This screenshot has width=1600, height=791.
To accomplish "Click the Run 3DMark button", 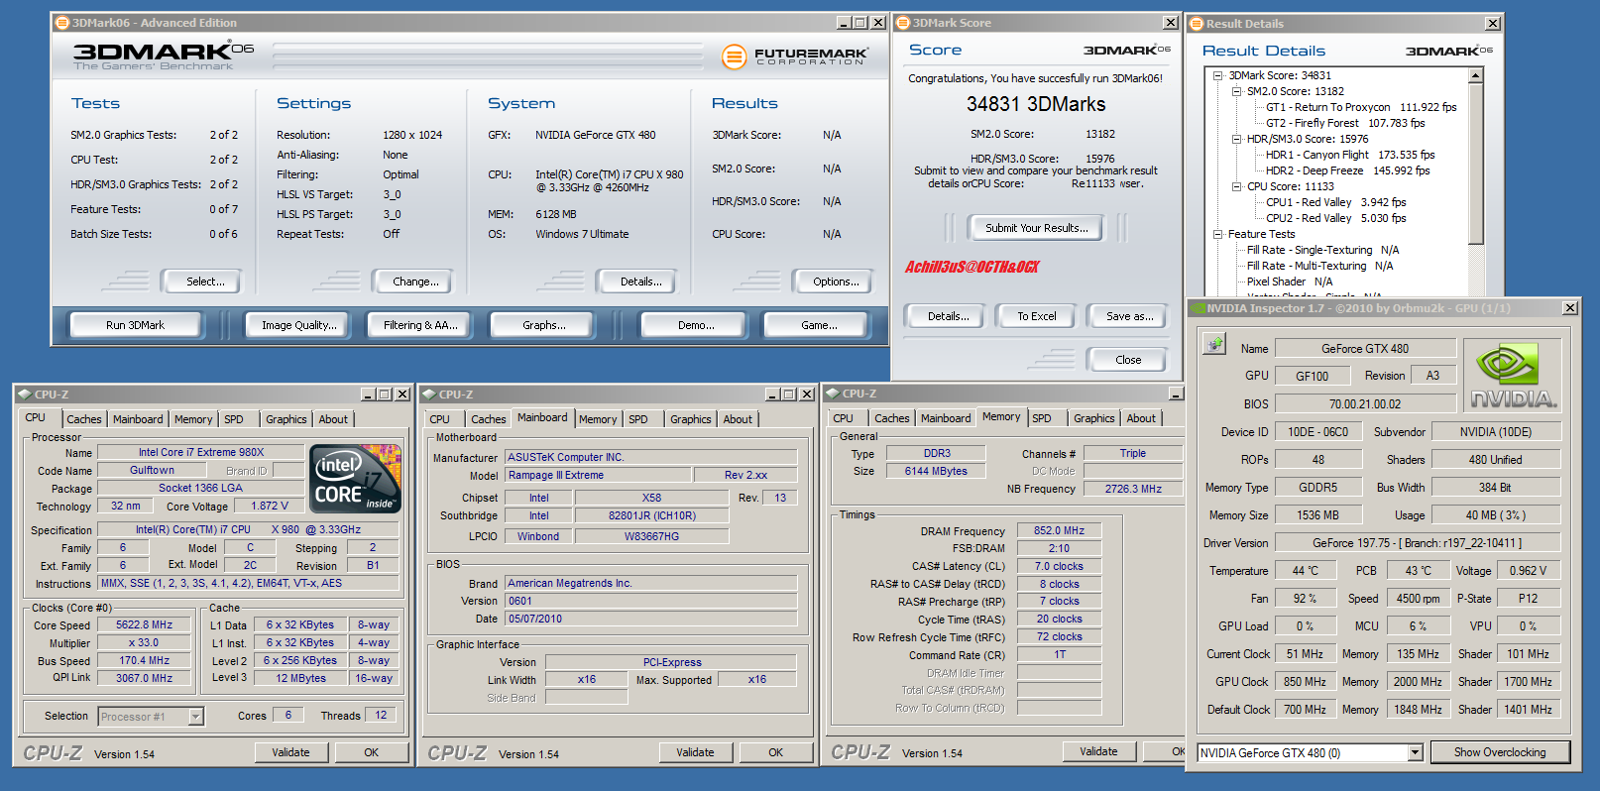I will point(135,325).
